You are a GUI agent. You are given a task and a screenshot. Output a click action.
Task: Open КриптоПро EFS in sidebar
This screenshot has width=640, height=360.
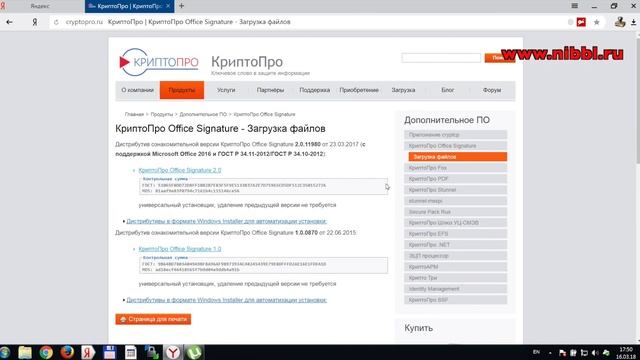point(456,234)
